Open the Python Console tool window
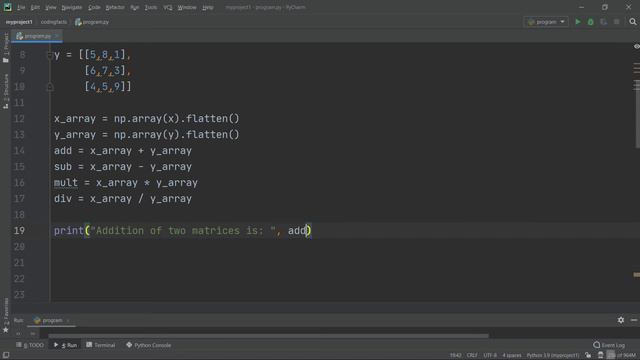640x360 pixels. coord(149,345)
